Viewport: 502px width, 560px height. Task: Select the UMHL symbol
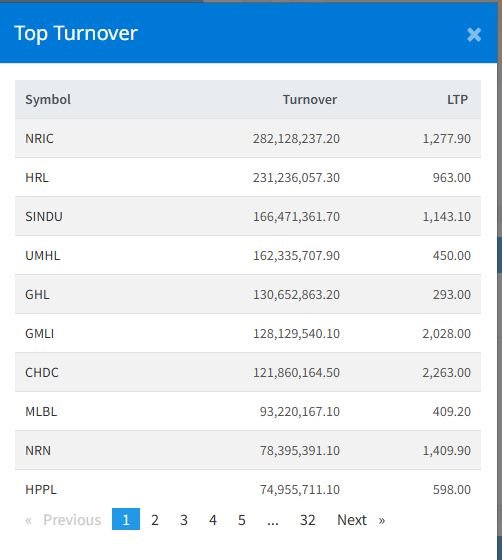point(42,255)
